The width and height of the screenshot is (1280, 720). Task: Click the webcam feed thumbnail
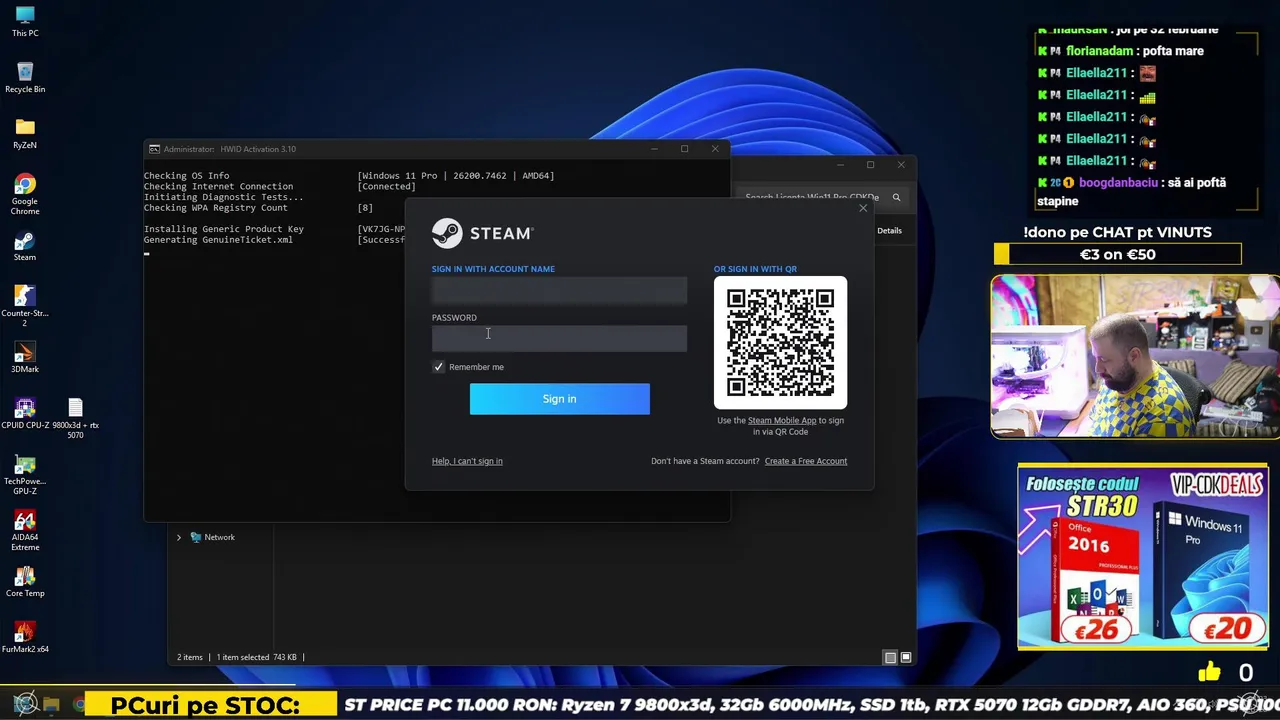pos(1135,357)
